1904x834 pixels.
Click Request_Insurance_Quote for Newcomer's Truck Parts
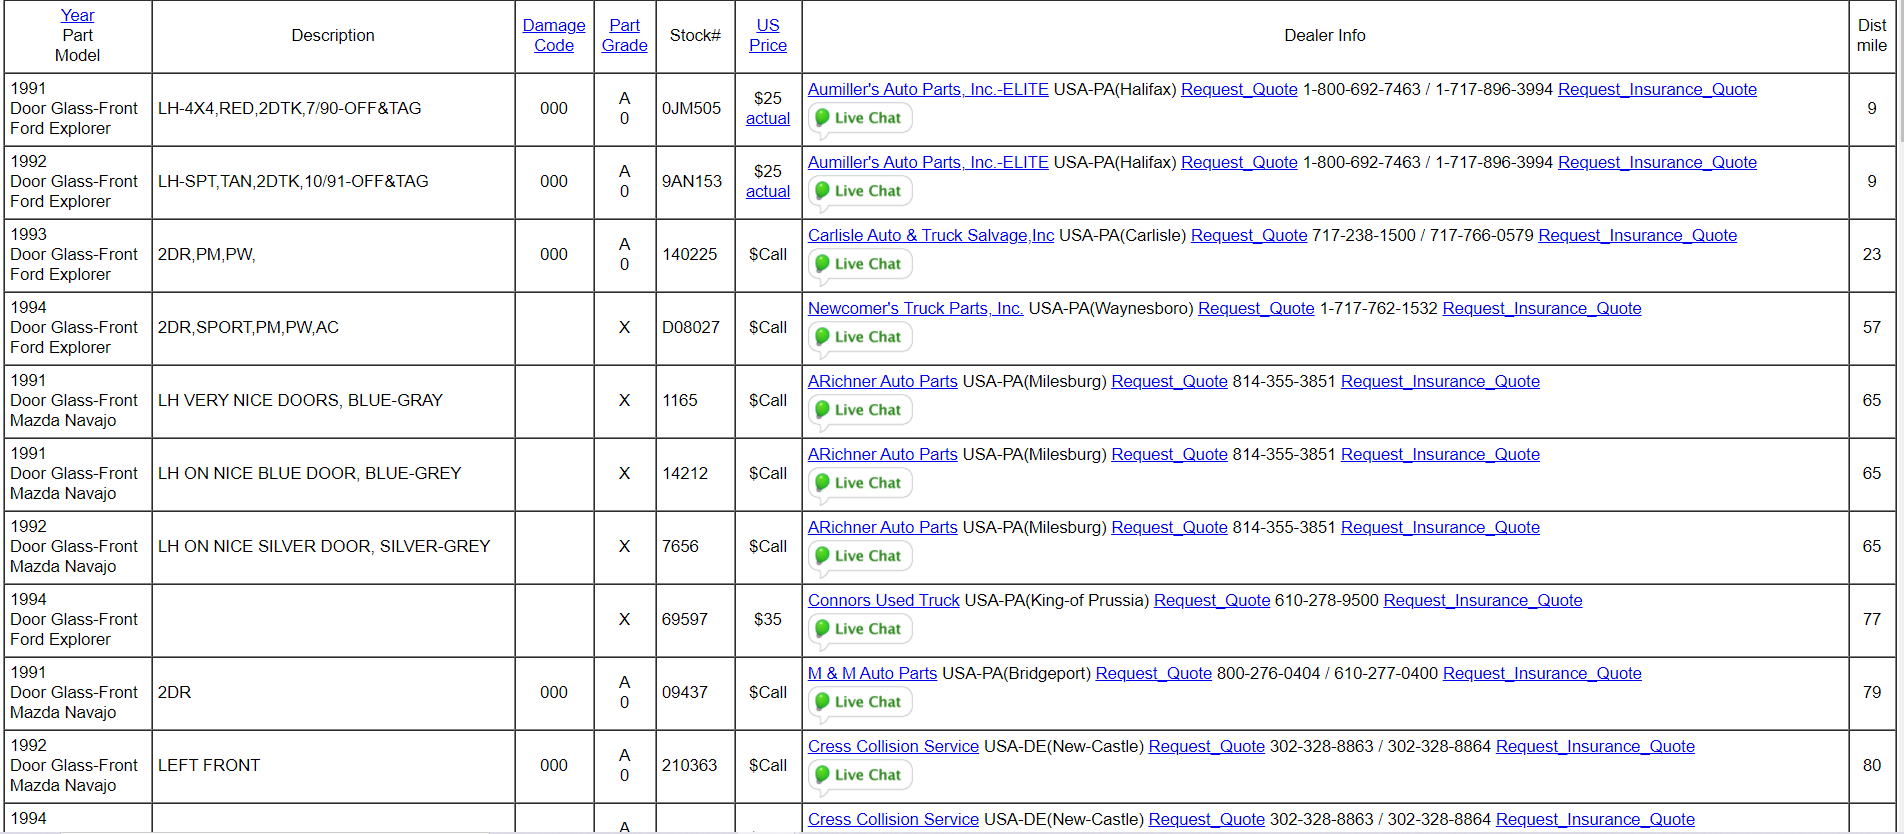(x=1542, y=308)
